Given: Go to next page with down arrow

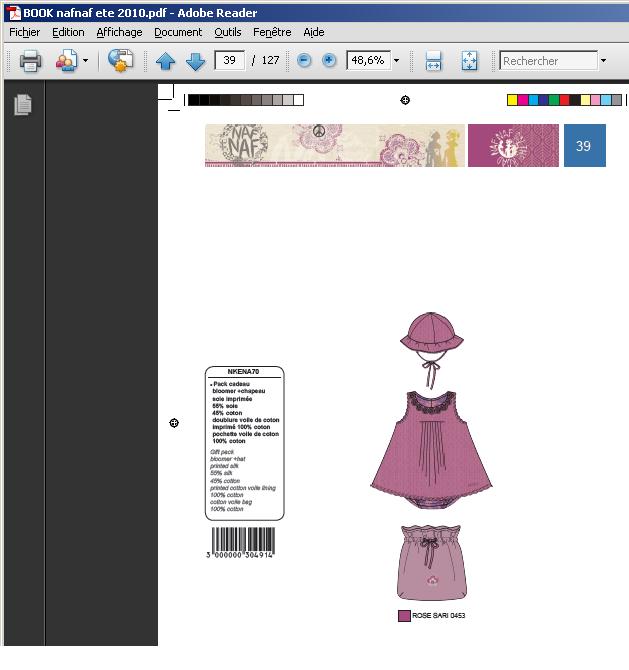Looking at the screenshot, I should (x=195, y=61).
